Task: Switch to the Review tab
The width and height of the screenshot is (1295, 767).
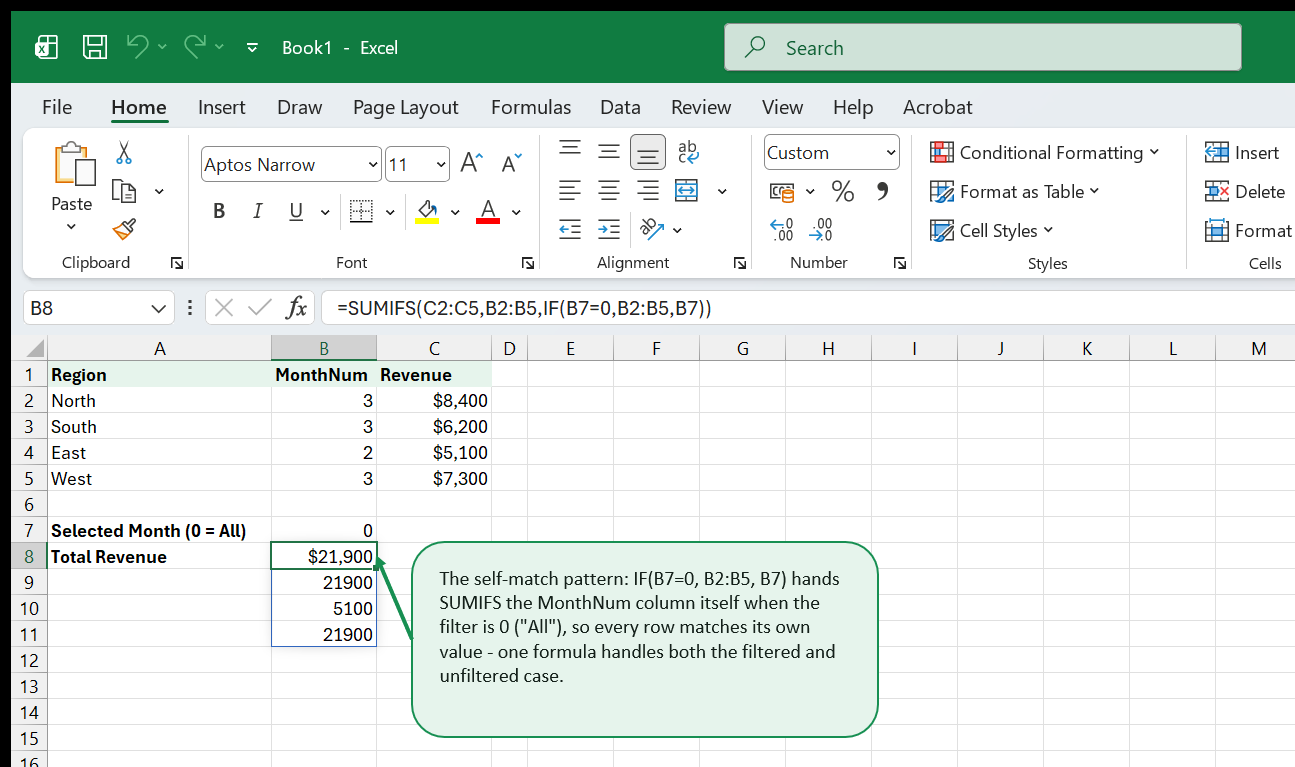Action: pyautogui.click(x=701, y=107)
